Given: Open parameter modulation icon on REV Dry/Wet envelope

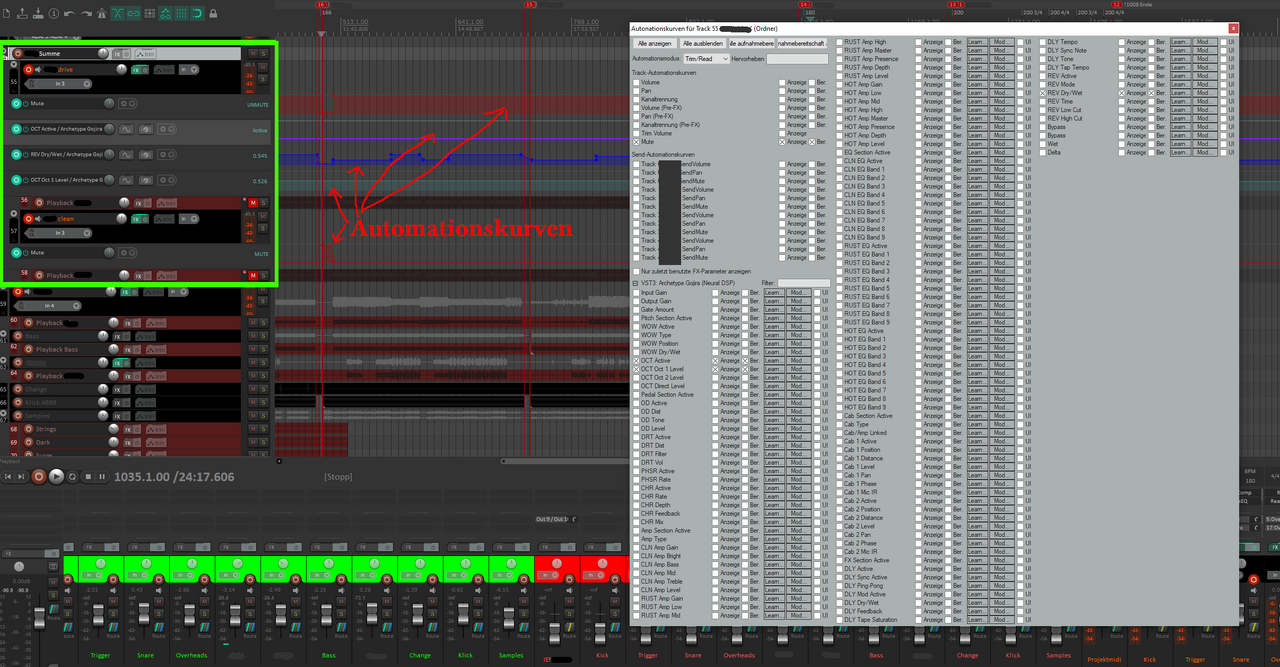Looking at the screenshot, I should click(145, 155).
